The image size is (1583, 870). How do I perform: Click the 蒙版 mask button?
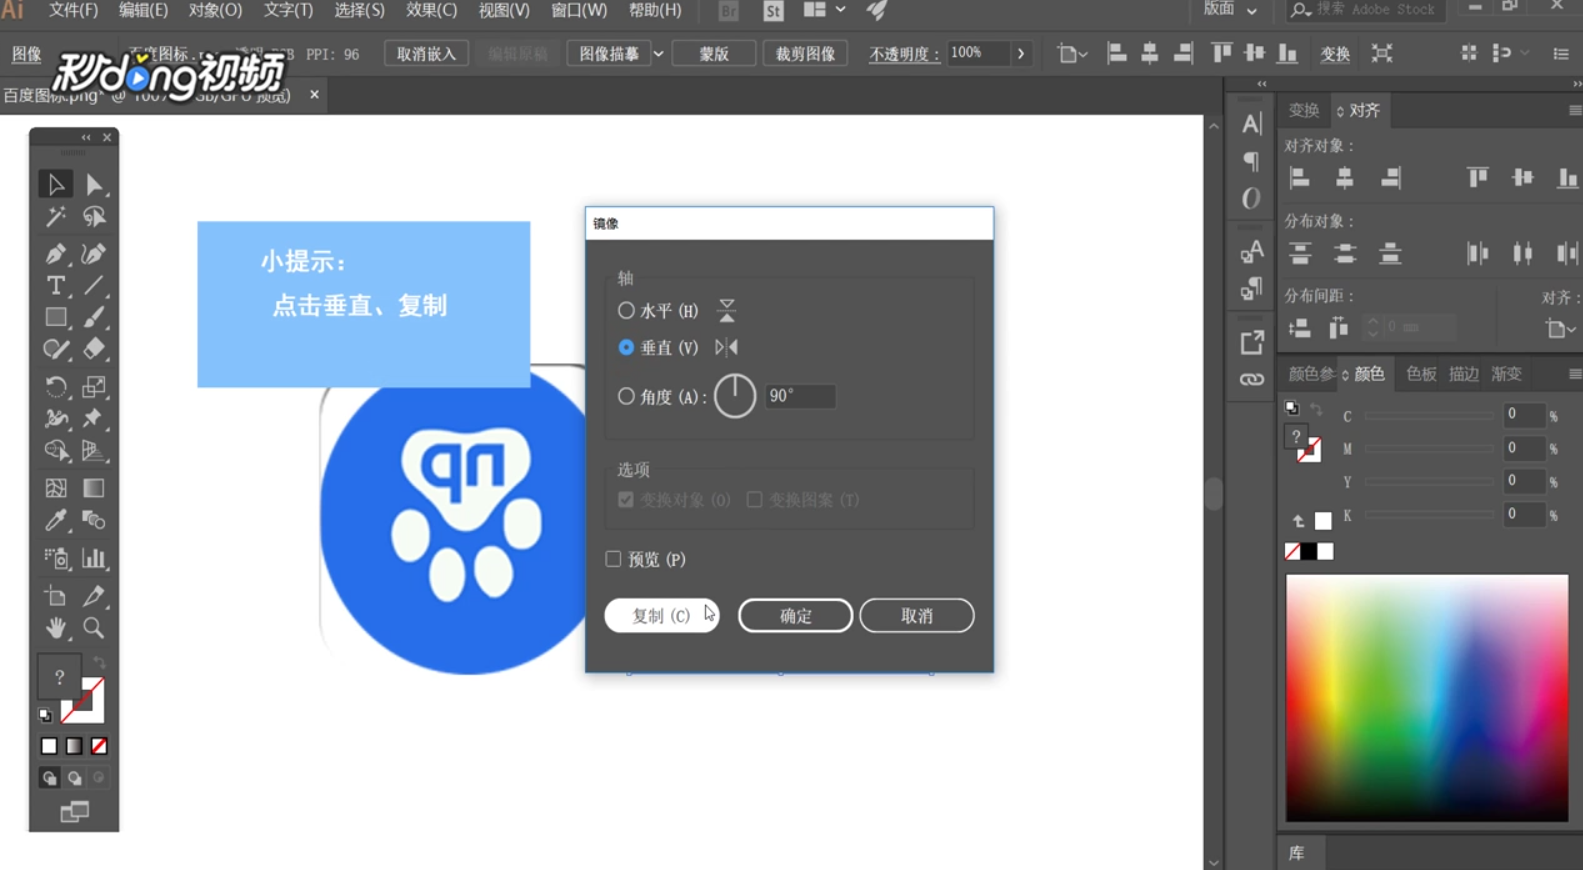pyautogui.click(x=714, y=54)
